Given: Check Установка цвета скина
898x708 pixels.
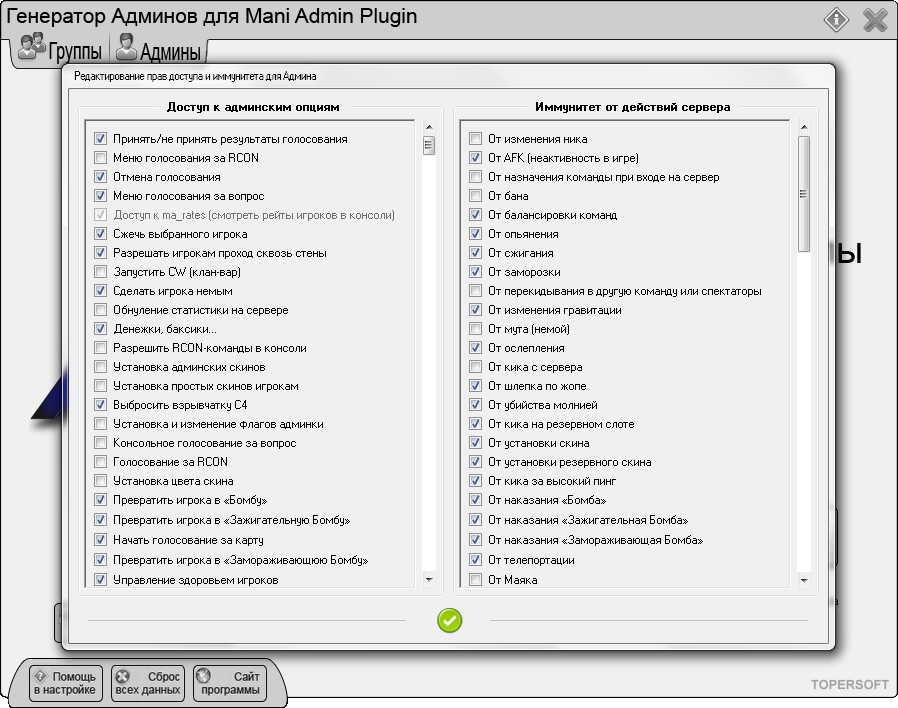Looking at the screenshot, I should click(x=100, y=481).
